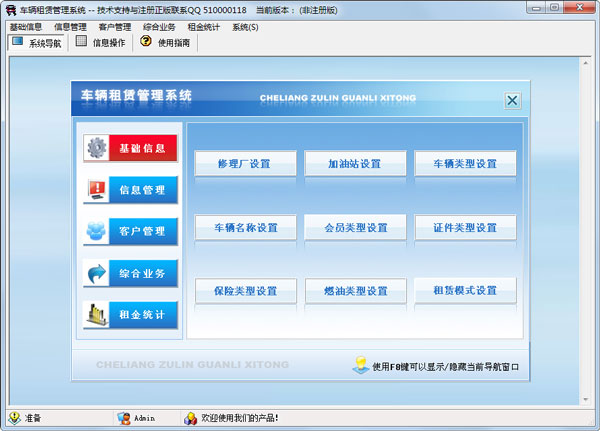The width and height of the screenshot is (600, 431).
Task: Click the 系统导航 monitor icon in toolbar
Action: click(17, 41)
